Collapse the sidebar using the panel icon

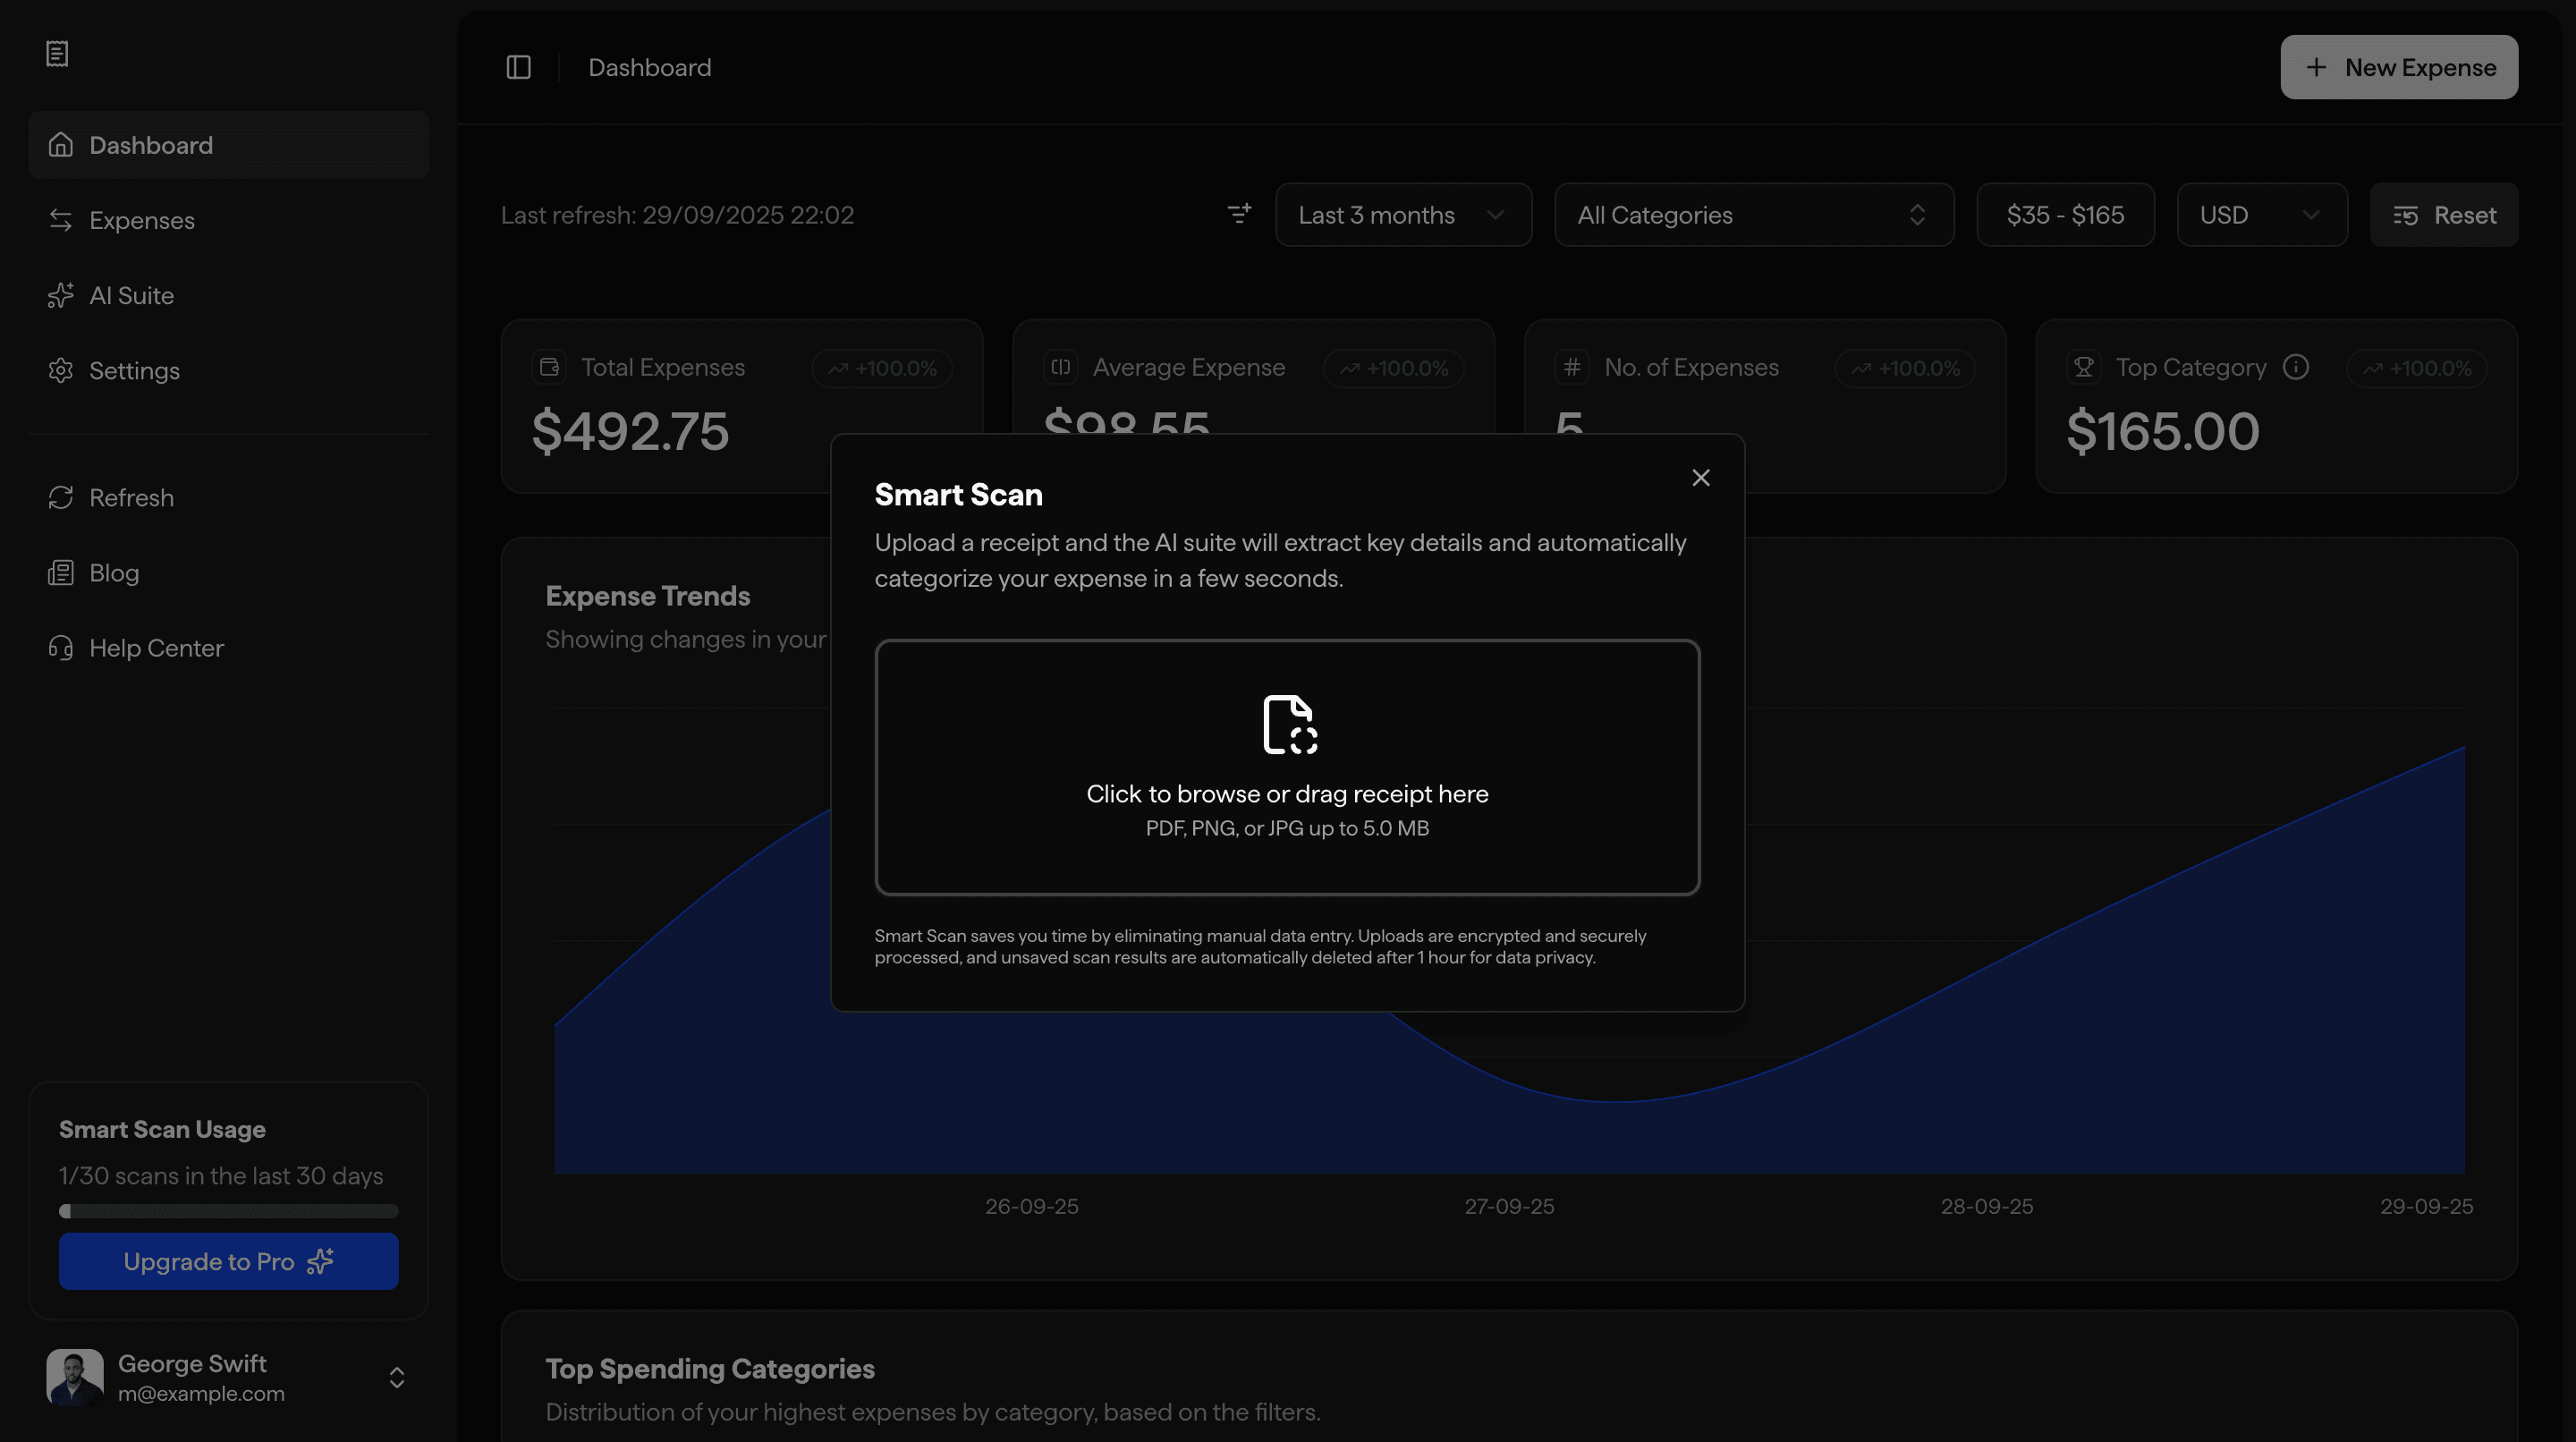pyautogui.click(x=519, y=67)
